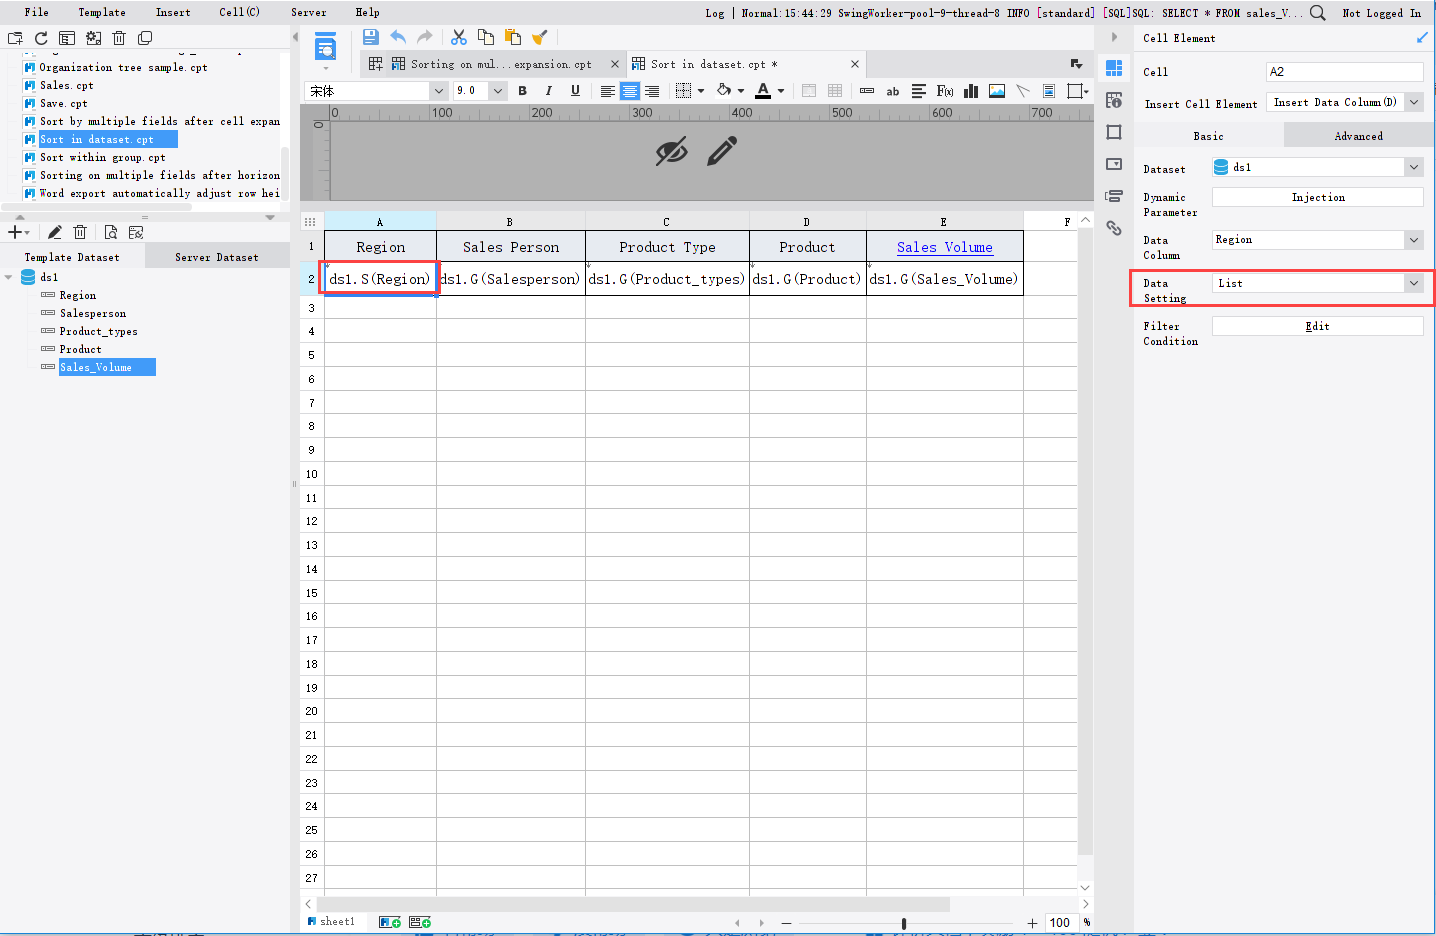Toggle the hidden-eye icon above the grid

click(672, 152)
